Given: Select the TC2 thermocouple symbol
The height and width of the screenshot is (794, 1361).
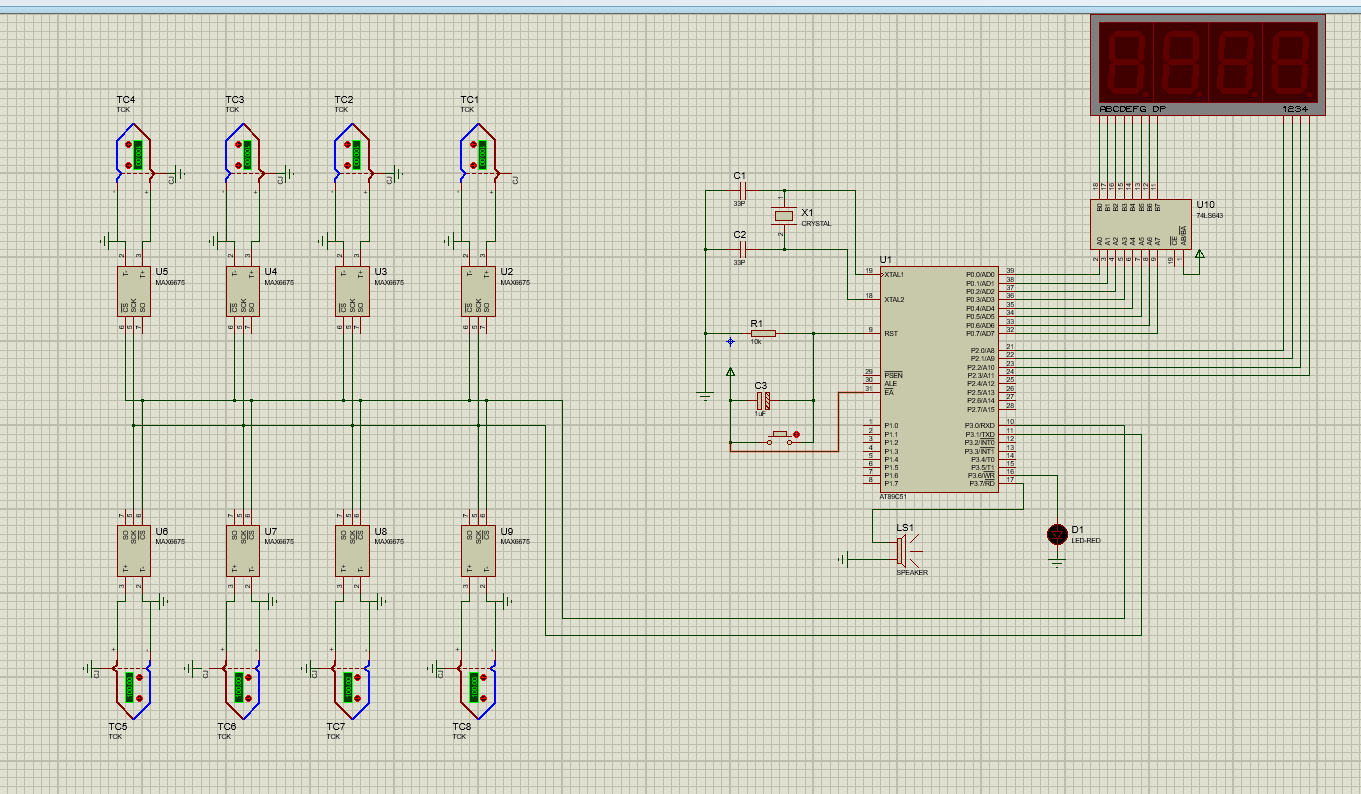Looking at the screenshot, I should pos(353,155).
